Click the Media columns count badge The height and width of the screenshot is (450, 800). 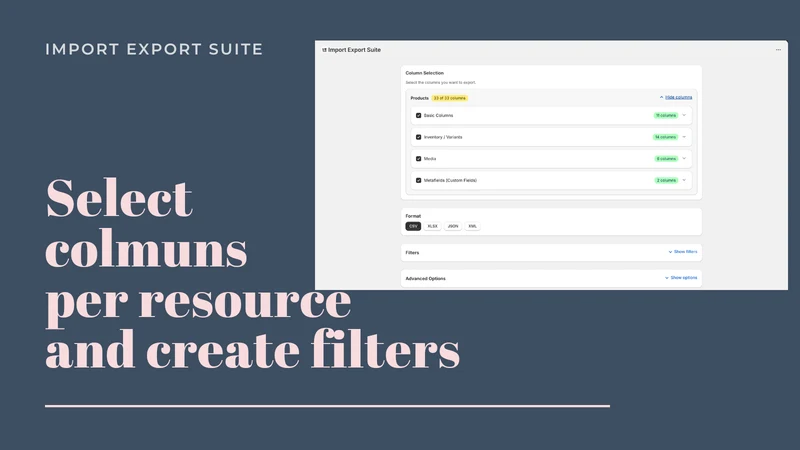click(x=666, y=159)
